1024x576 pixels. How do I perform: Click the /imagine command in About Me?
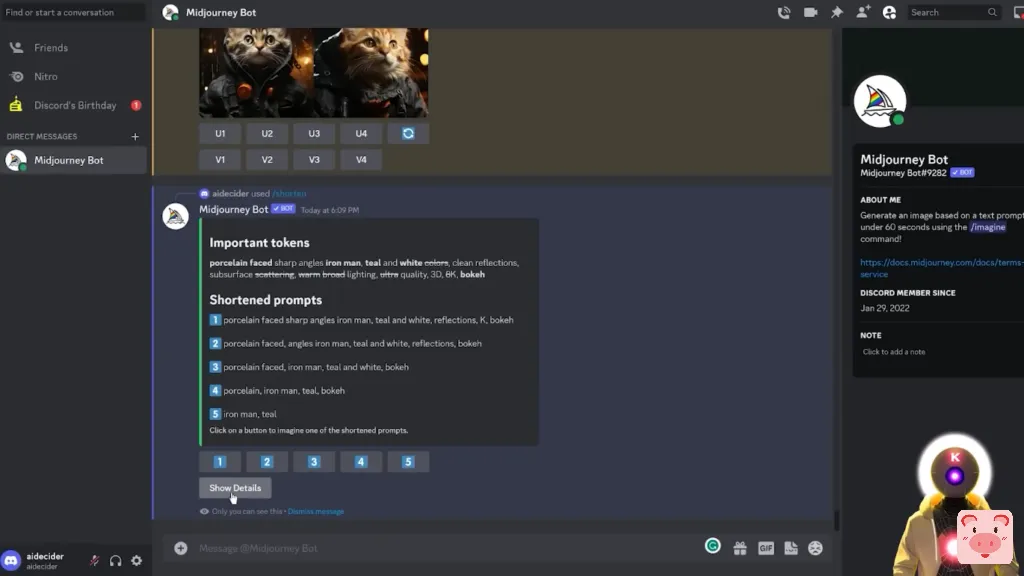[x=987, y=227]
